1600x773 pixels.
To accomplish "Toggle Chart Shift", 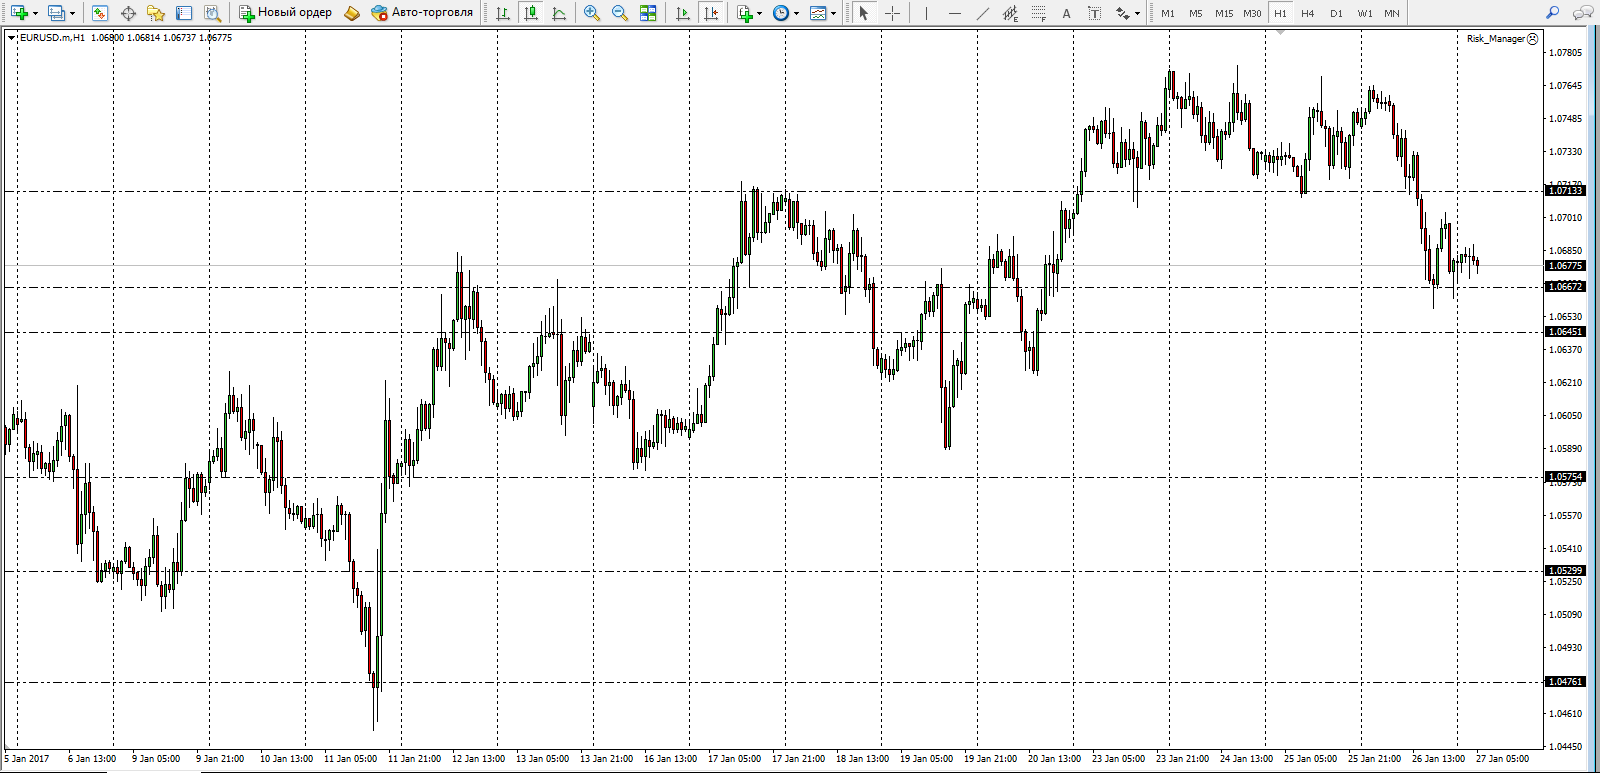I will 711,13.
